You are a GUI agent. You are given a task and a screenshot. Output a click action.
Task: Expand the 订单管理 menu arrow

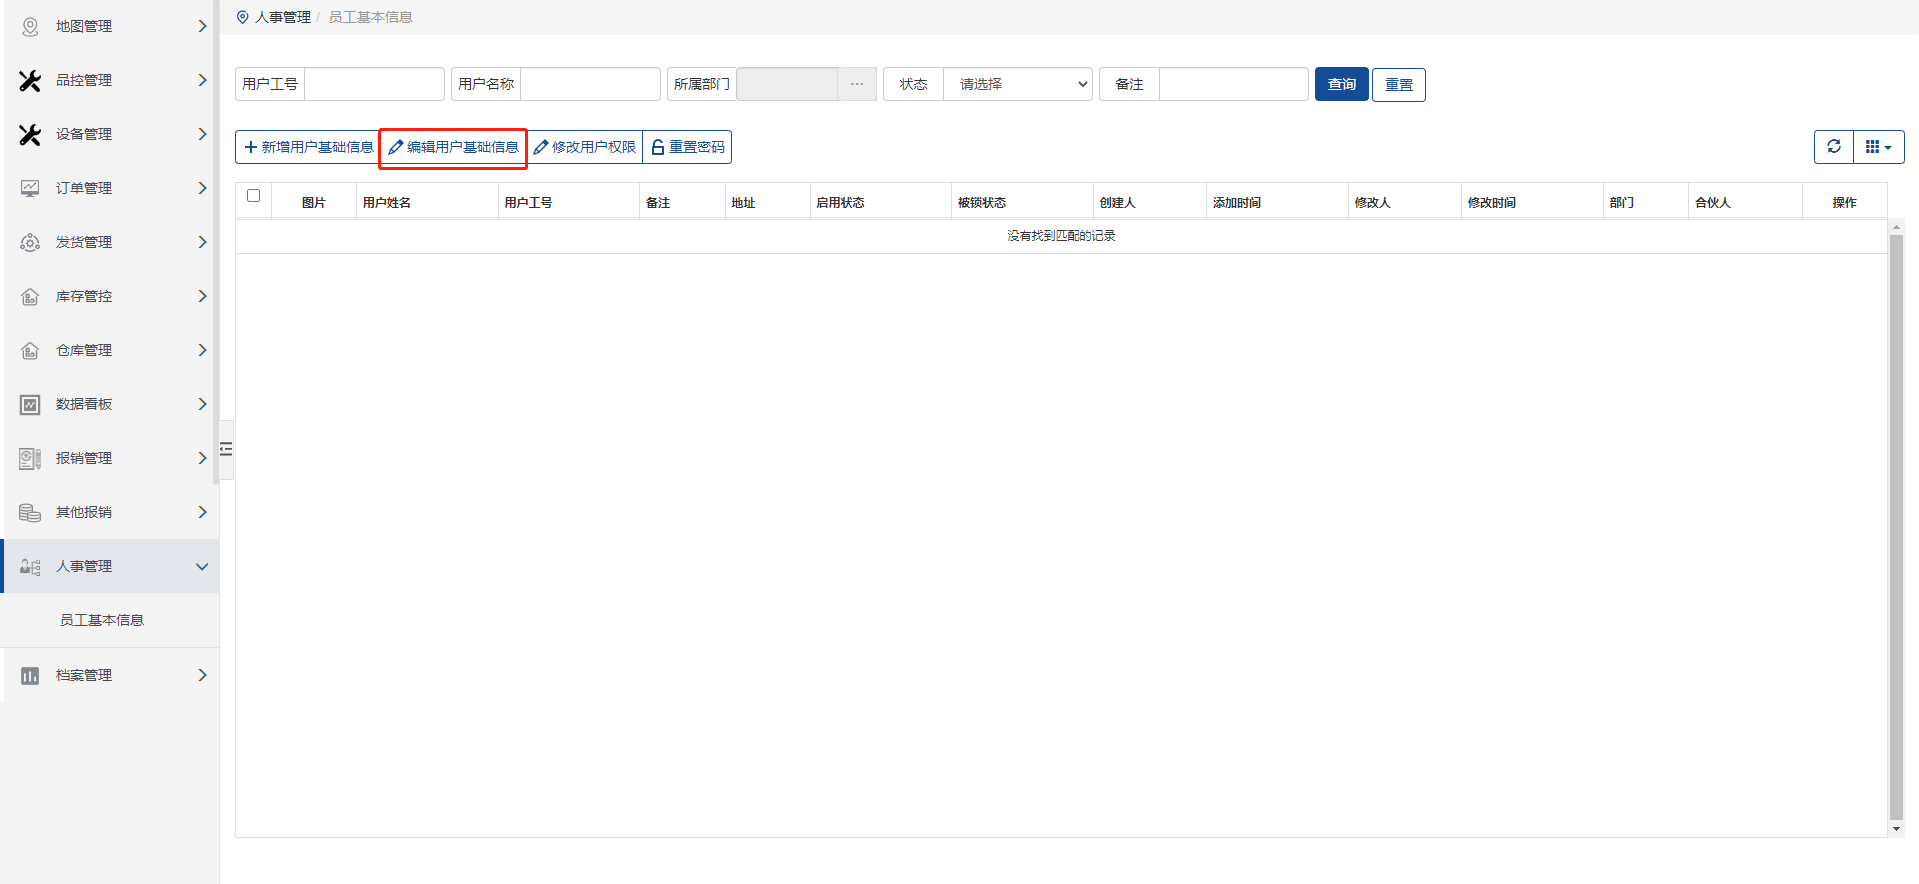(202, 188)
